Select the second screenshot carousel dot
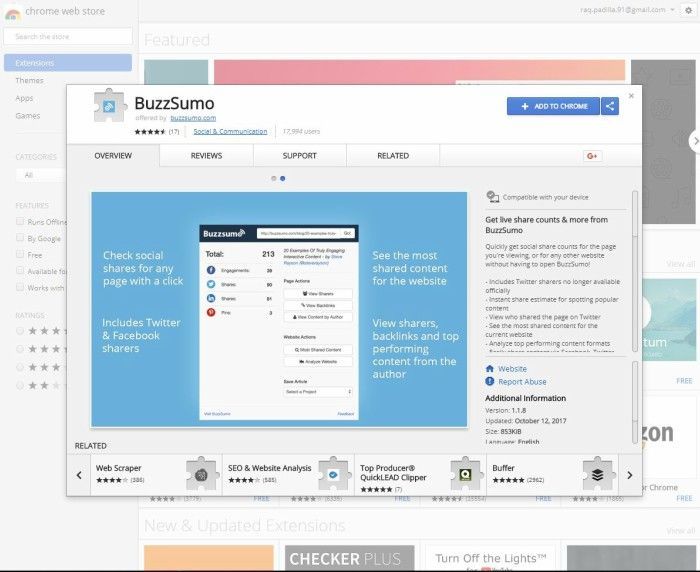The image size is (700, 572). (x=283, y=179)
